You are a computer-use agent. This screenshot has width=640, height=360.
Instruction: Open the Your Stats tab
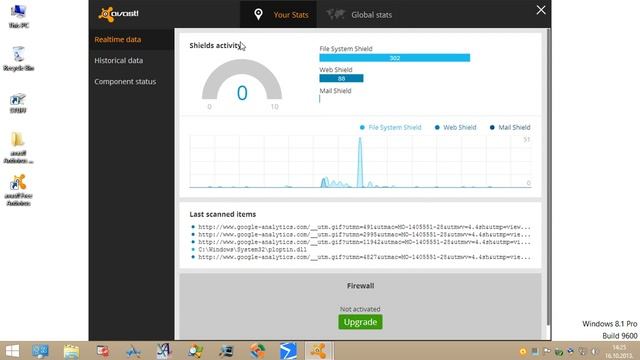click(278, 14)
